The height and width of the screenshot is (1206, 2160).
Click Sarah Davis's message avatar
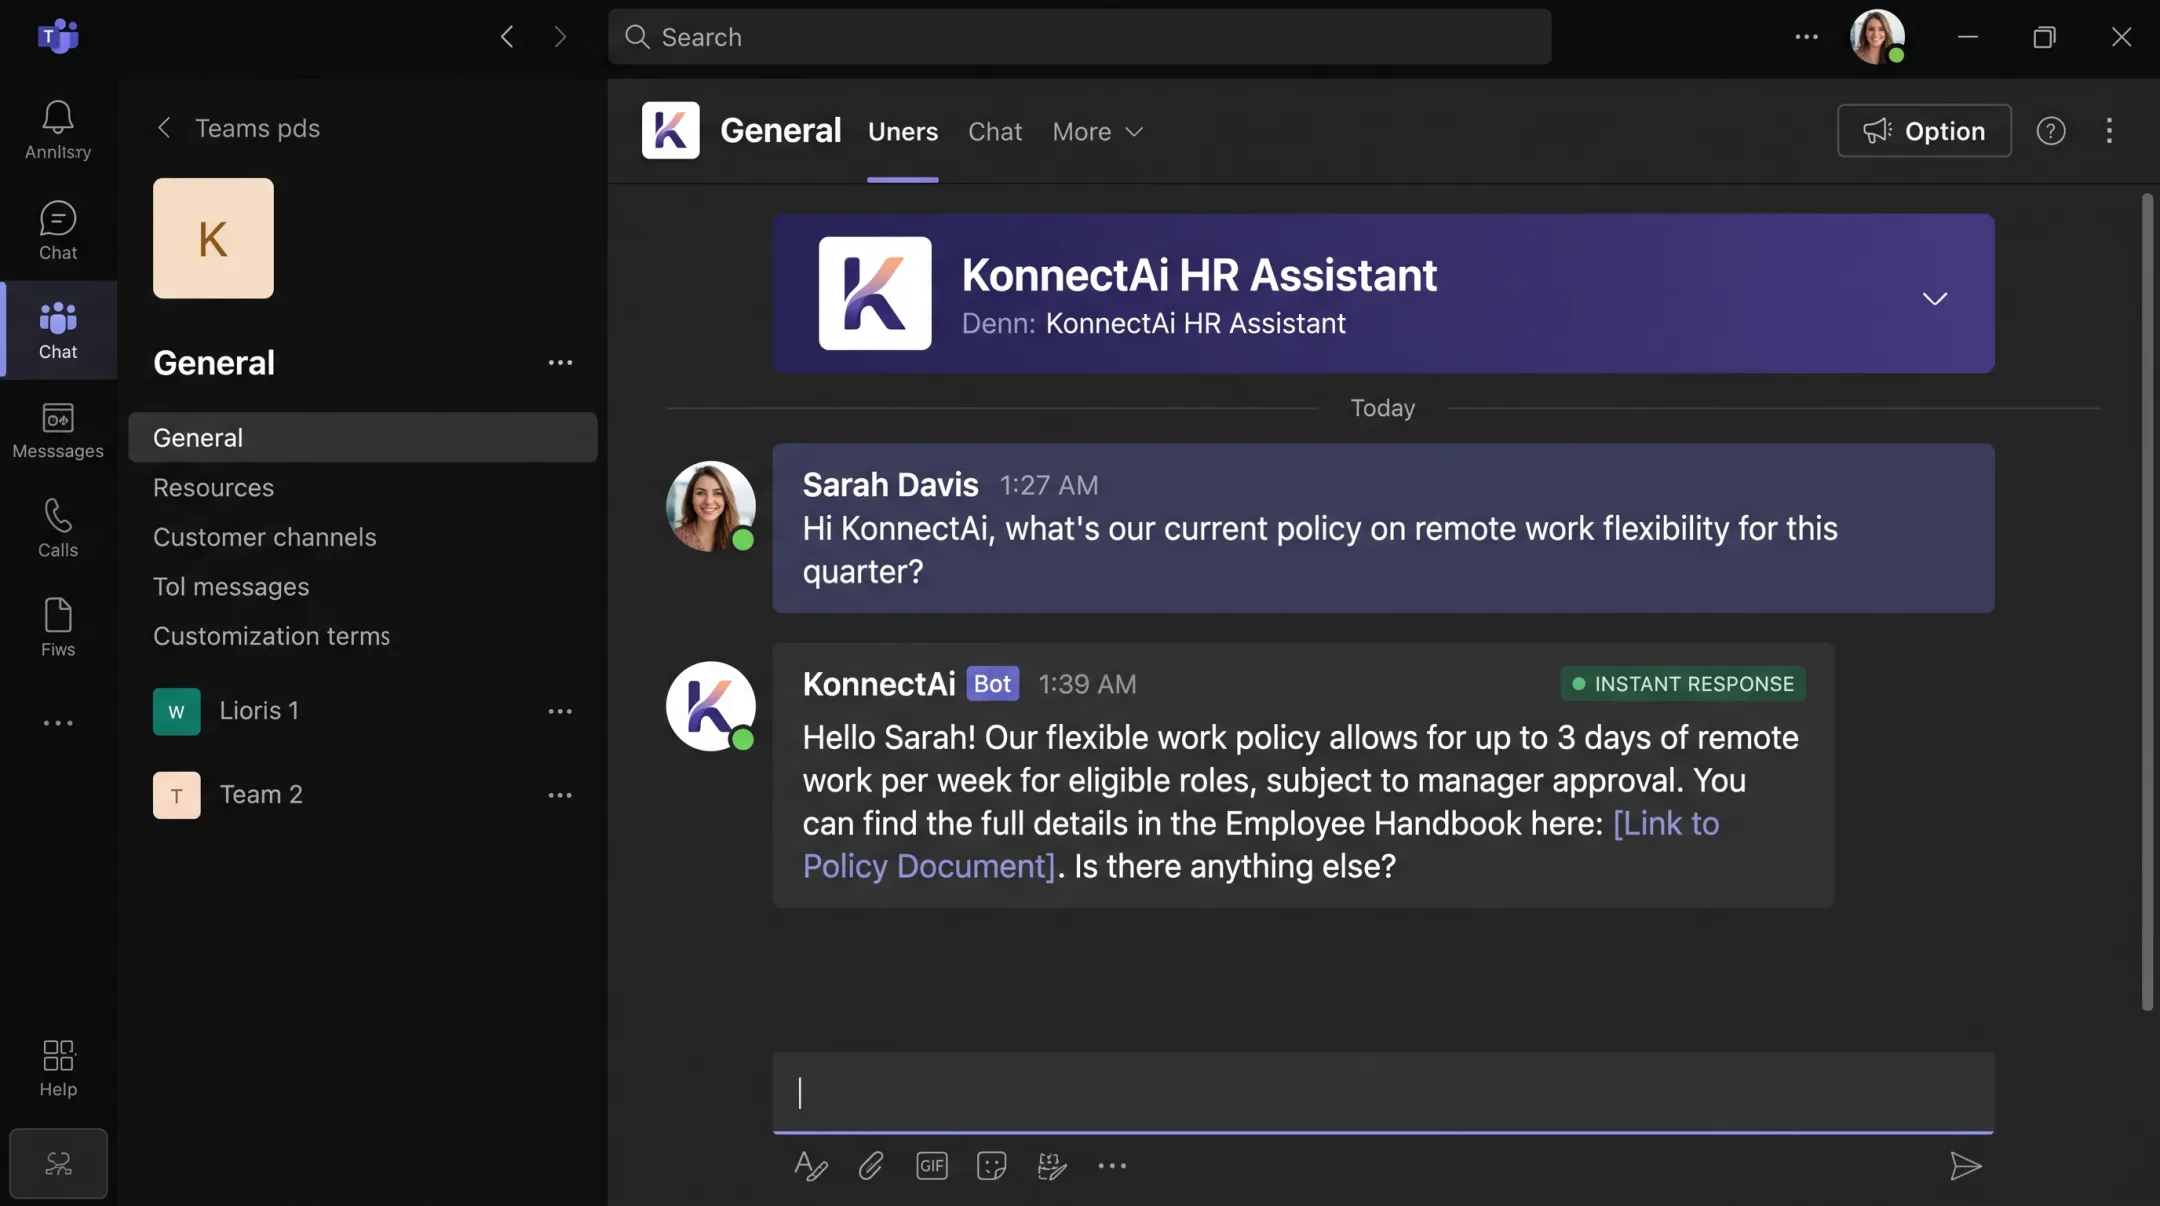(710, 506)
